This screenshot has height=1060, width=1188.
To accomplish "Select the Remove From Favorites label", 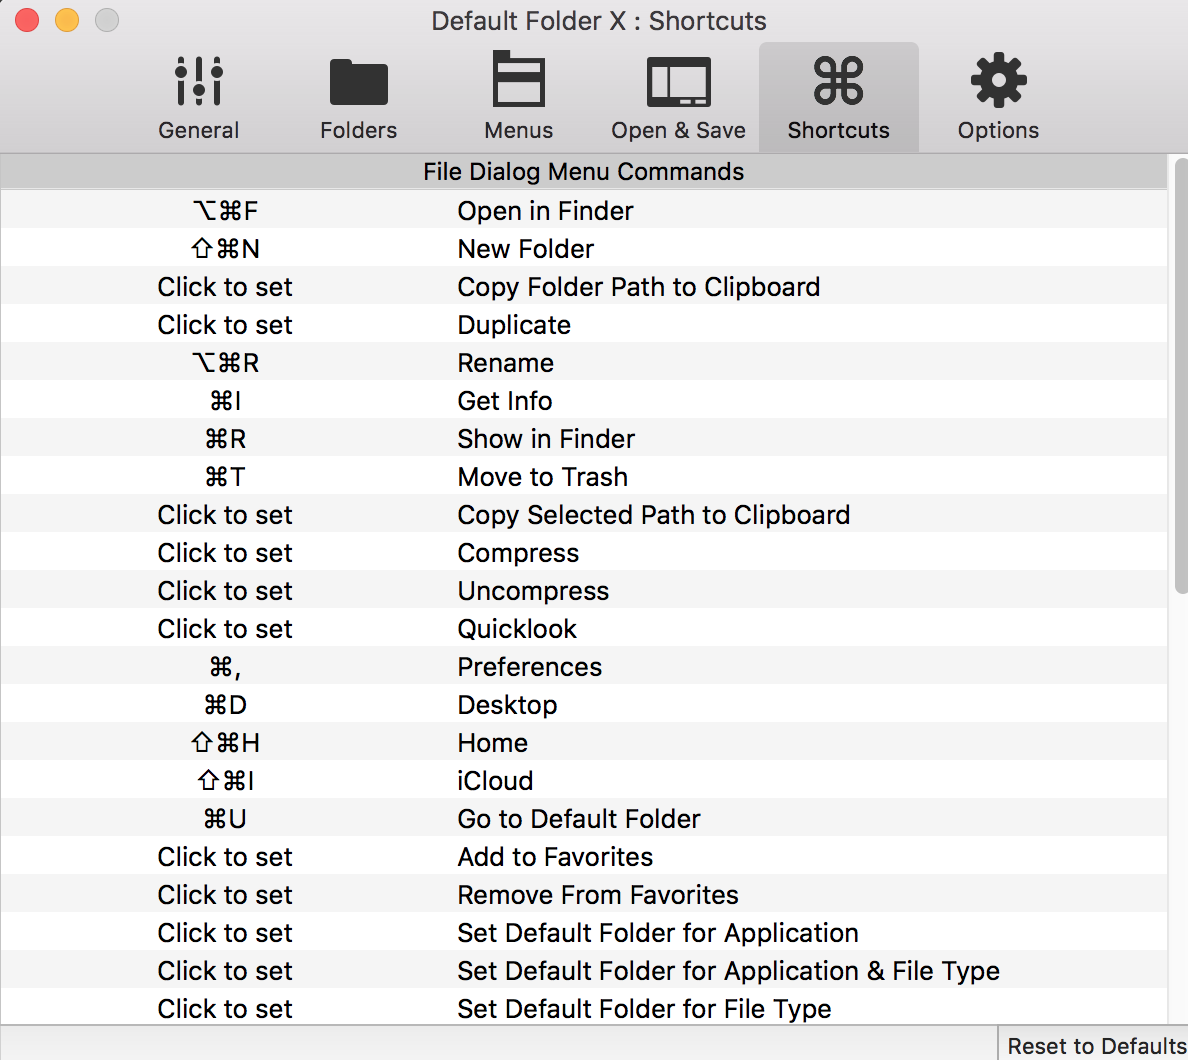I will [x=597, y=895].
